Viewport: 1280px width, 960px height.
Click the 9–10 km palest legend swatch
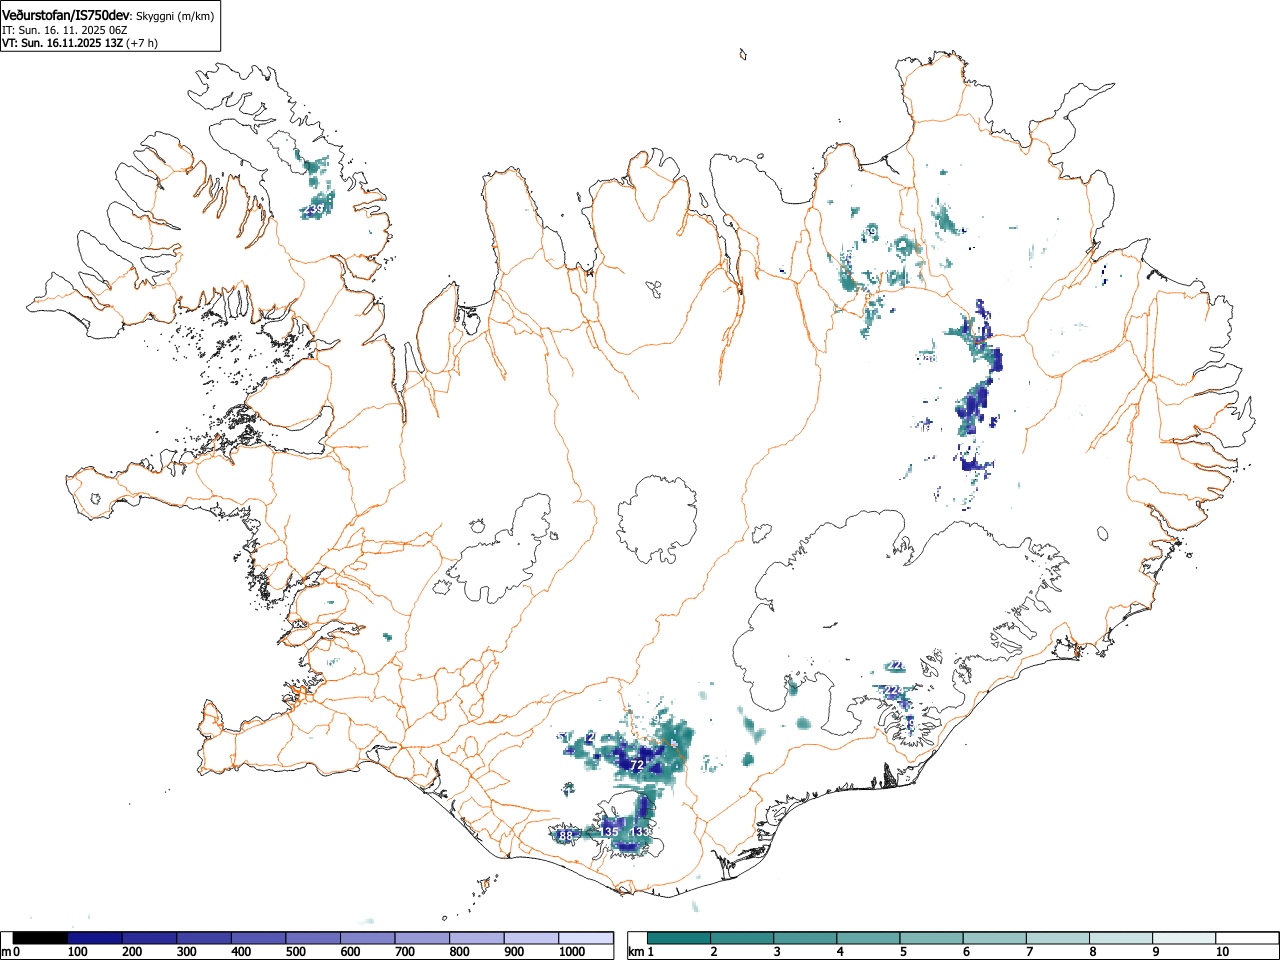coord(1185,938)
